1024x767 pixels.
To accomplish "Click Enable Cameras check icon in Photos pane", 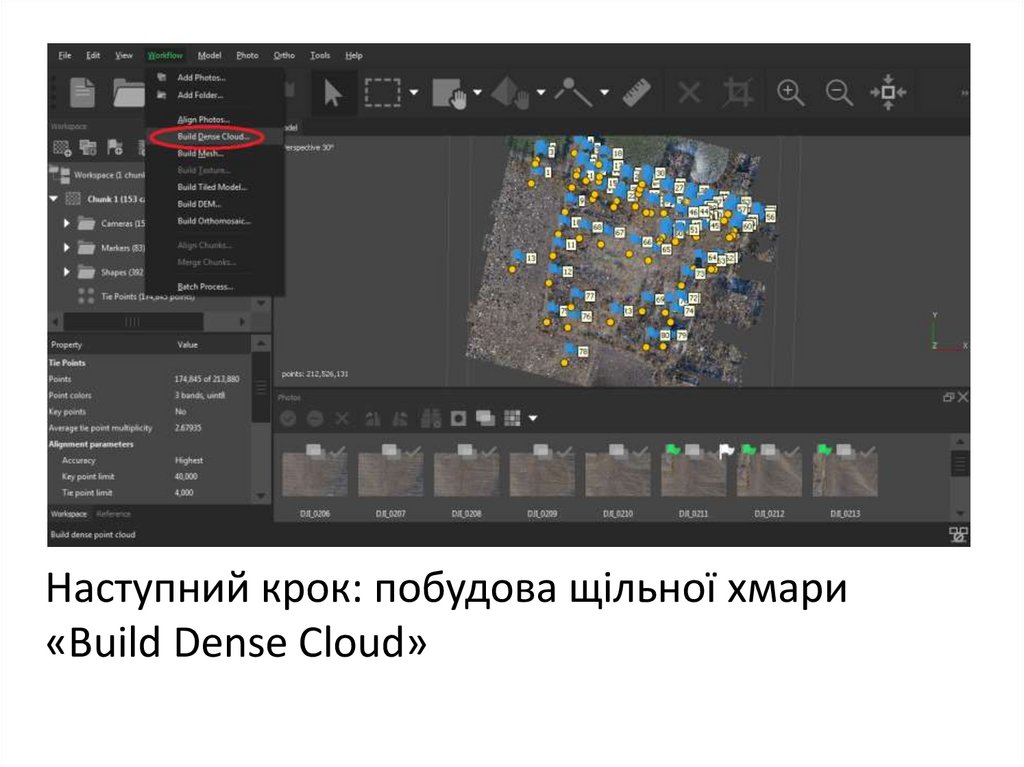I will coord(288,418).
